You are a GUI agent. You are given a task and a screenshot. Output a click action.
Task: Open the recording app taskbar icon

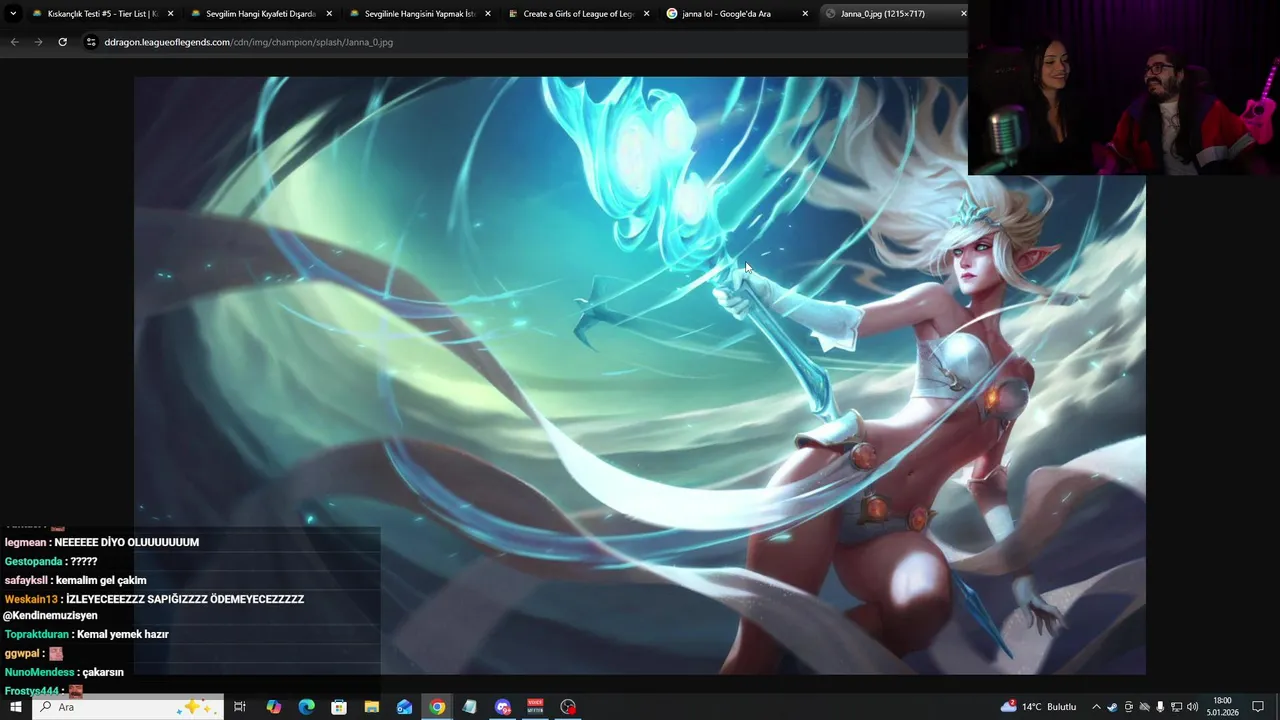point(568,707)
